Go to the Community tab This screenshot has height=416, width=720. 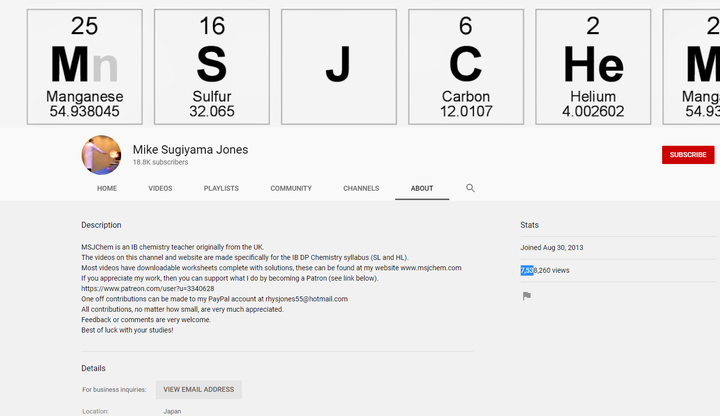291,188
